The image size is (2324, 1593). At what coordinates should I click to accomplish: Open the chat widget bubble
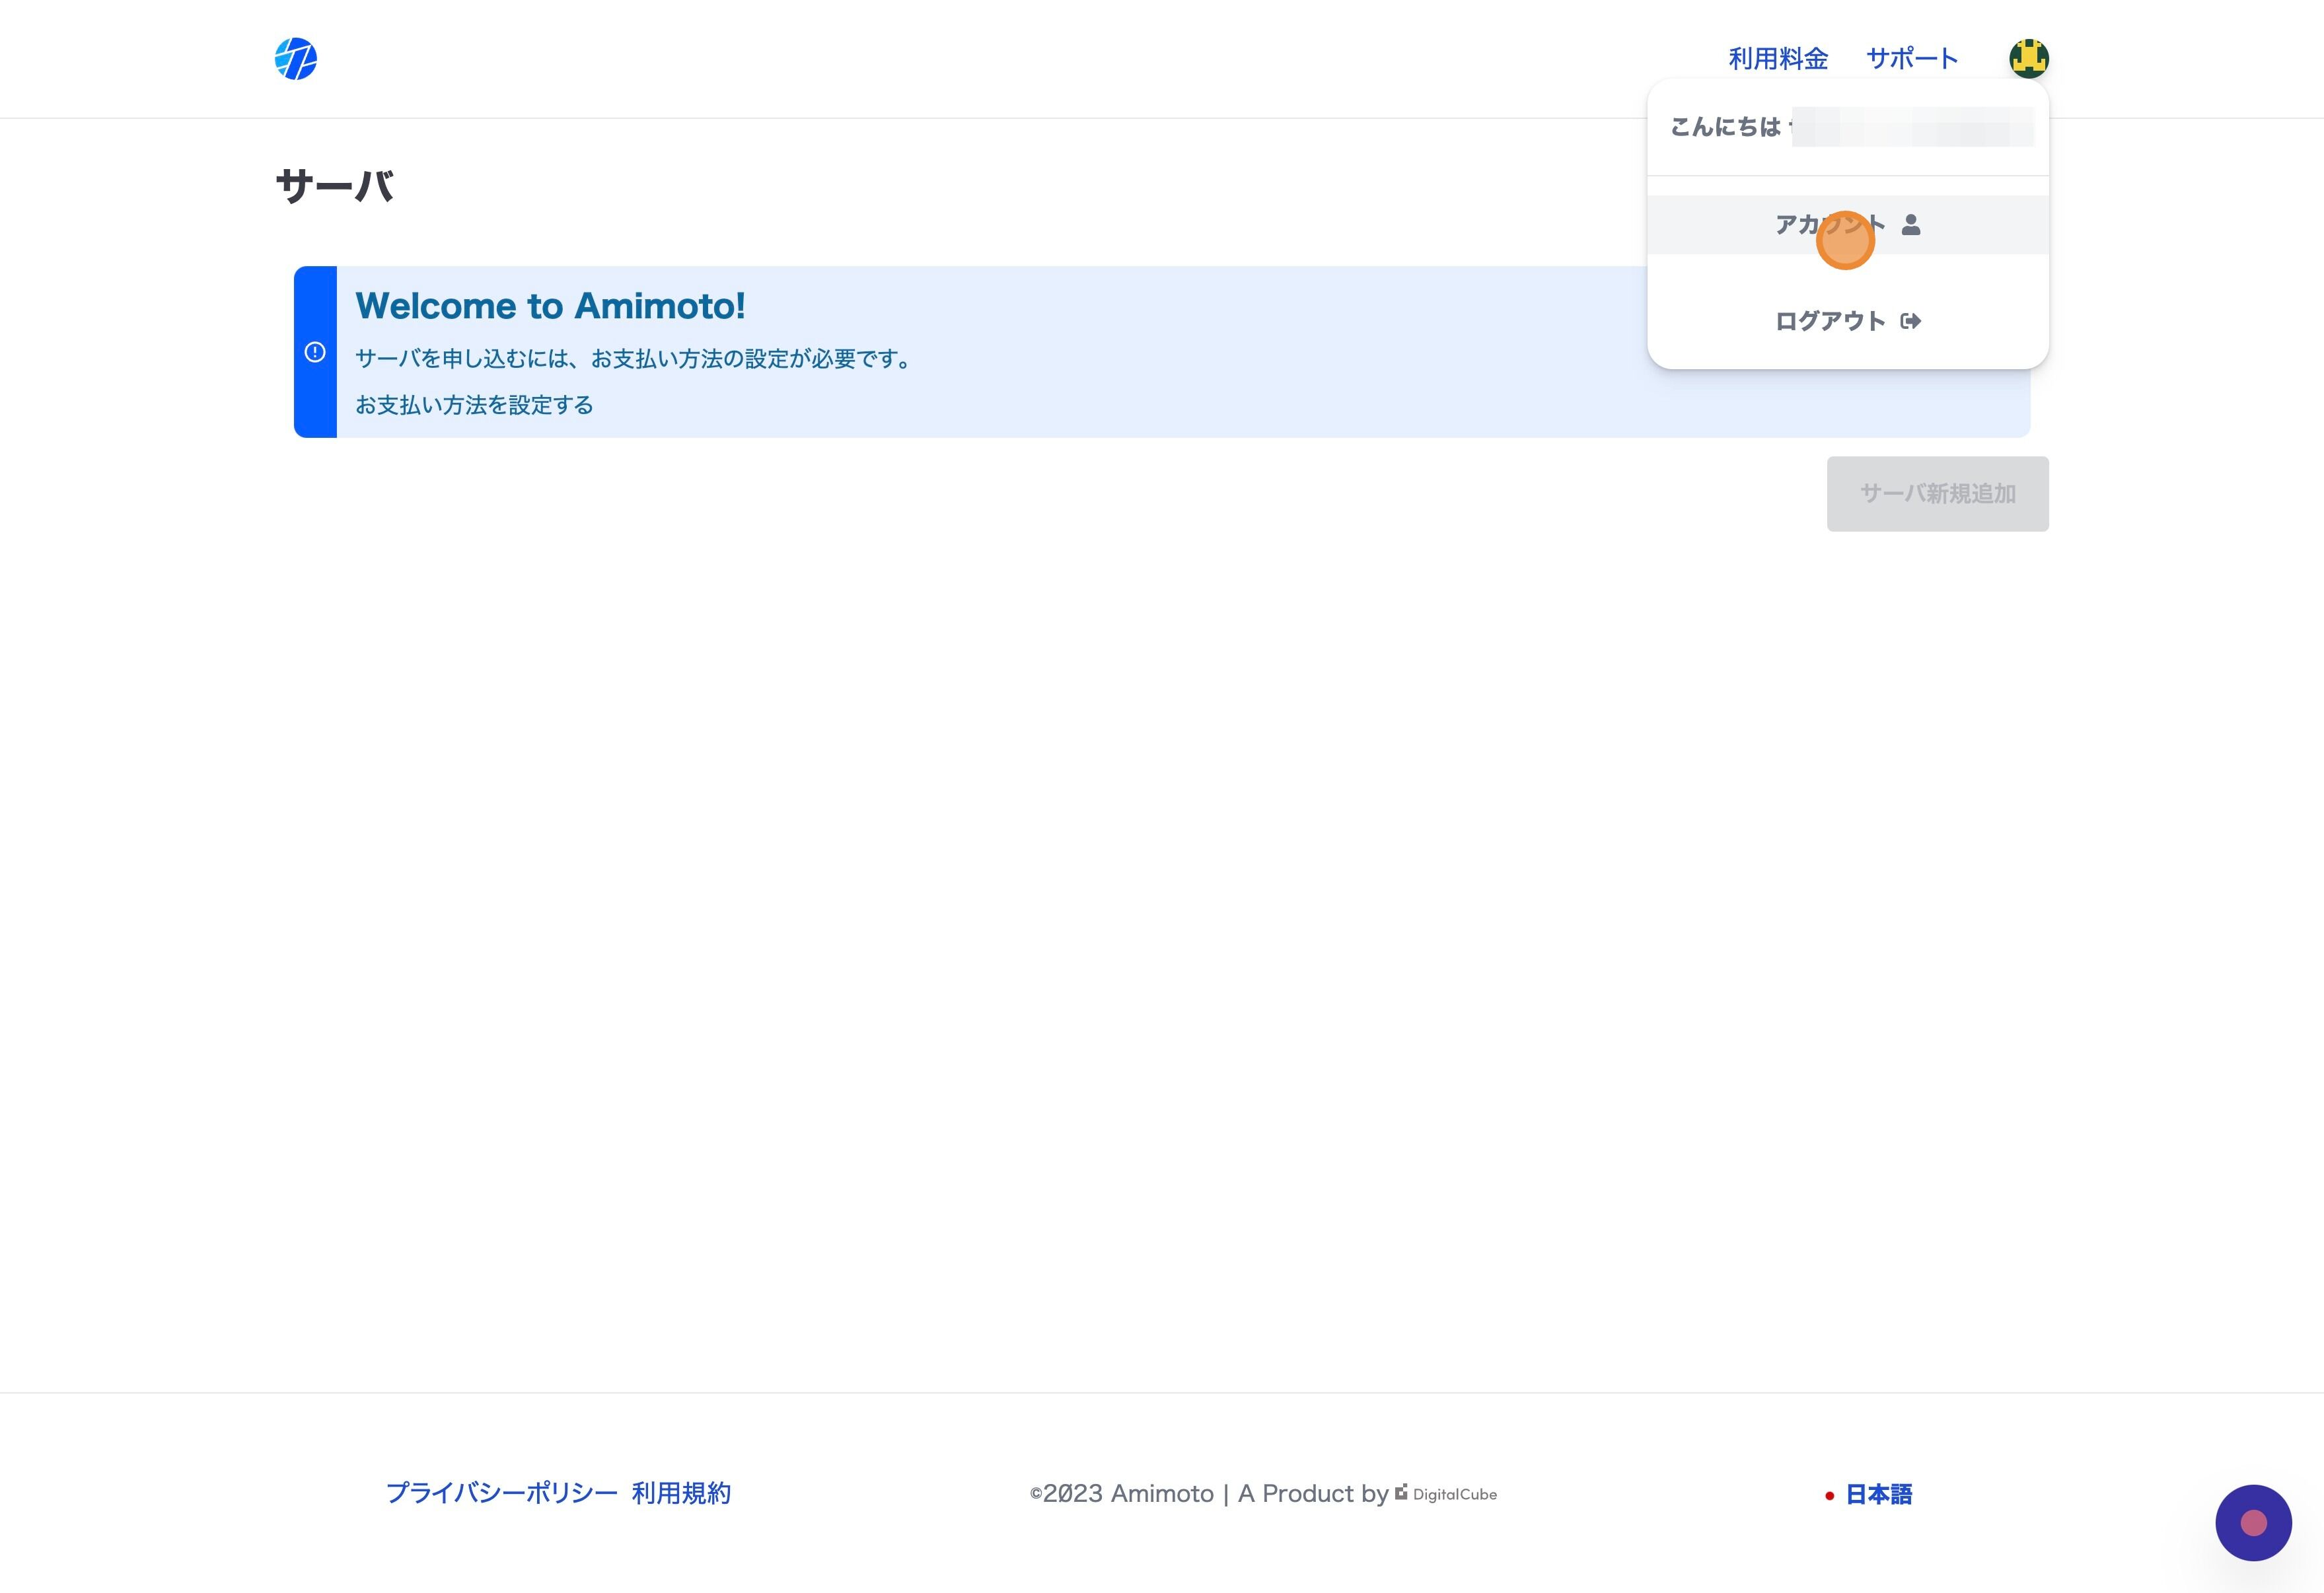[x=2253, y=1523]
